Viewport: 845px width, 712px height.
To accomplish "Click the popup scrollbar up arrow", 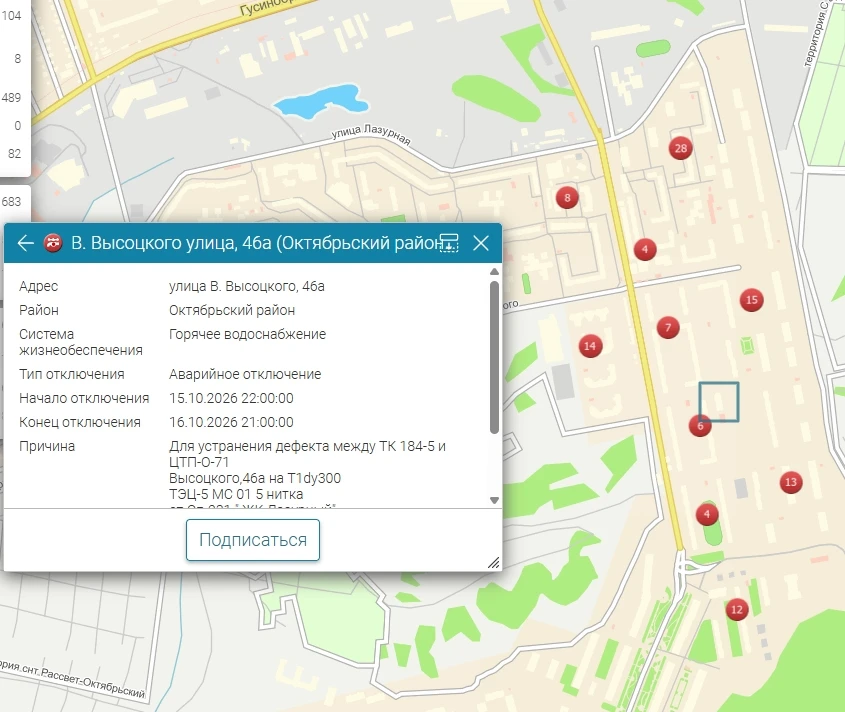I will pos(494,272).
